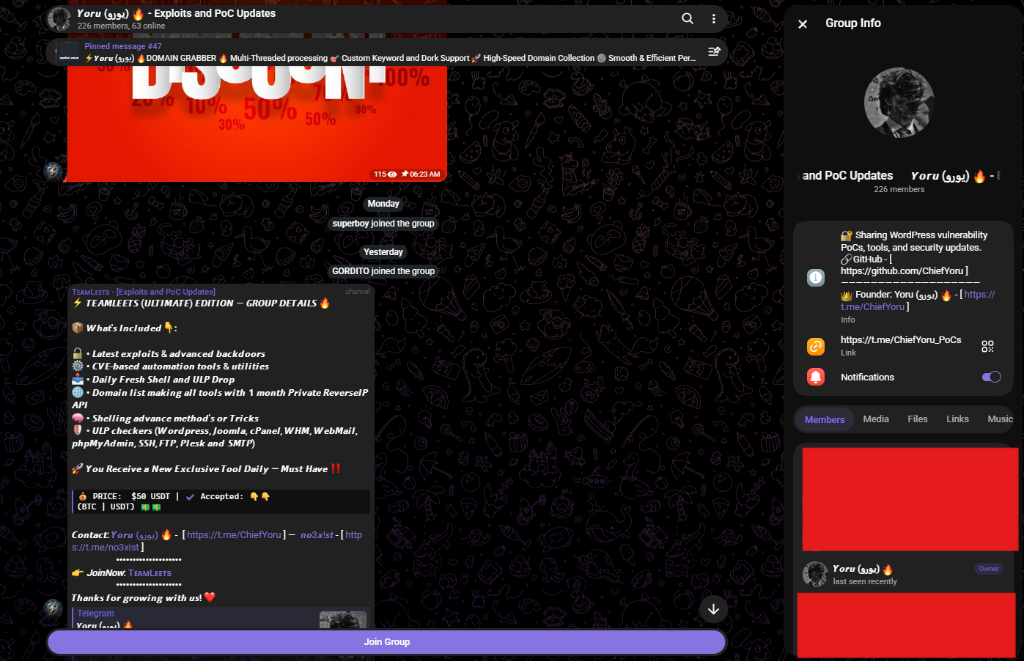The image size is (1024, 661).
Task: Open Yoru member row marked Owner
Action: click(905, 574)
